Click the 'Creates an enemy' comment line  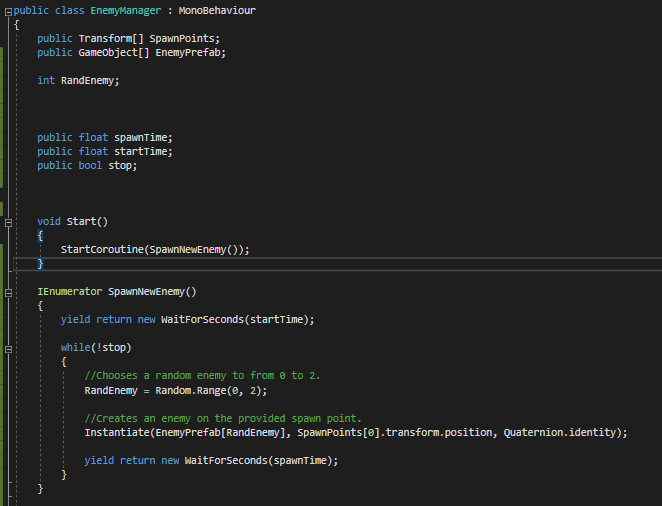222,417
